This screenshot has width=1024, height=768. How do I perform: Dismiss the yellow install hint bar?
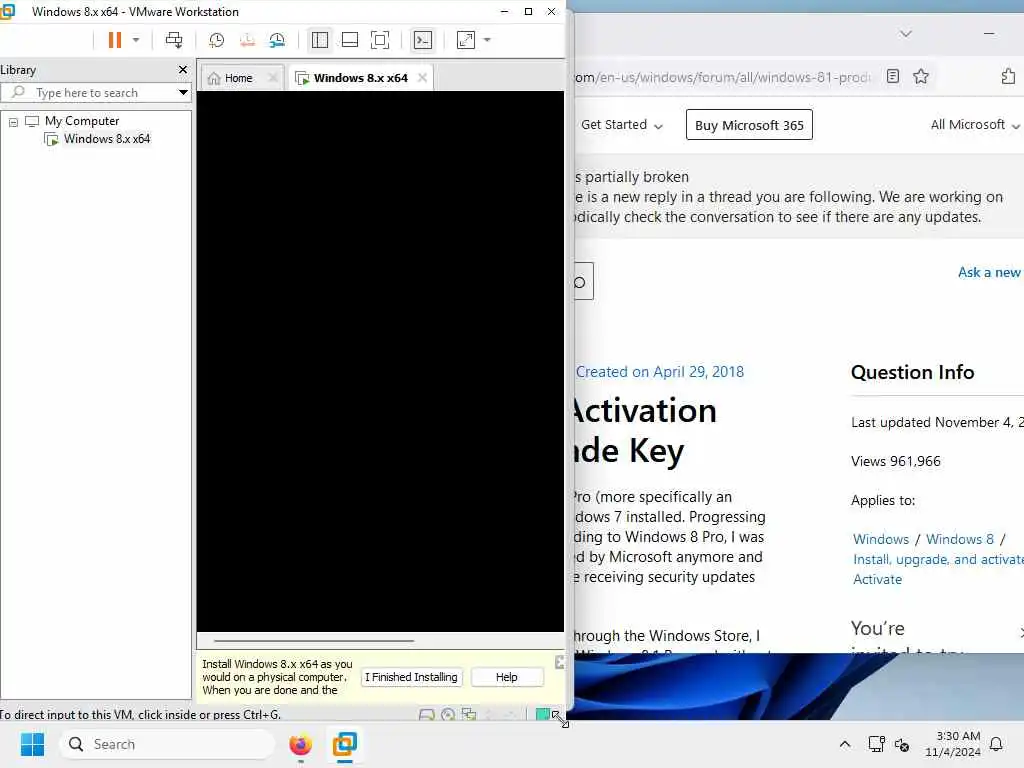[x=560, y=662]
